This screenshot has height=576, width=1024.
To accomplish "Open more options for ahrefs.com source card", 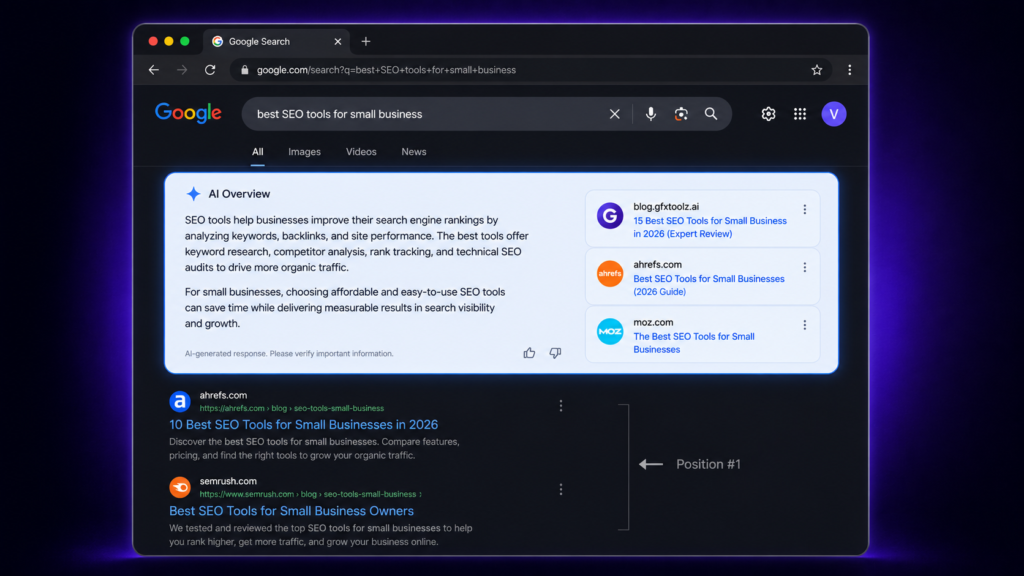I will (805, 267).
